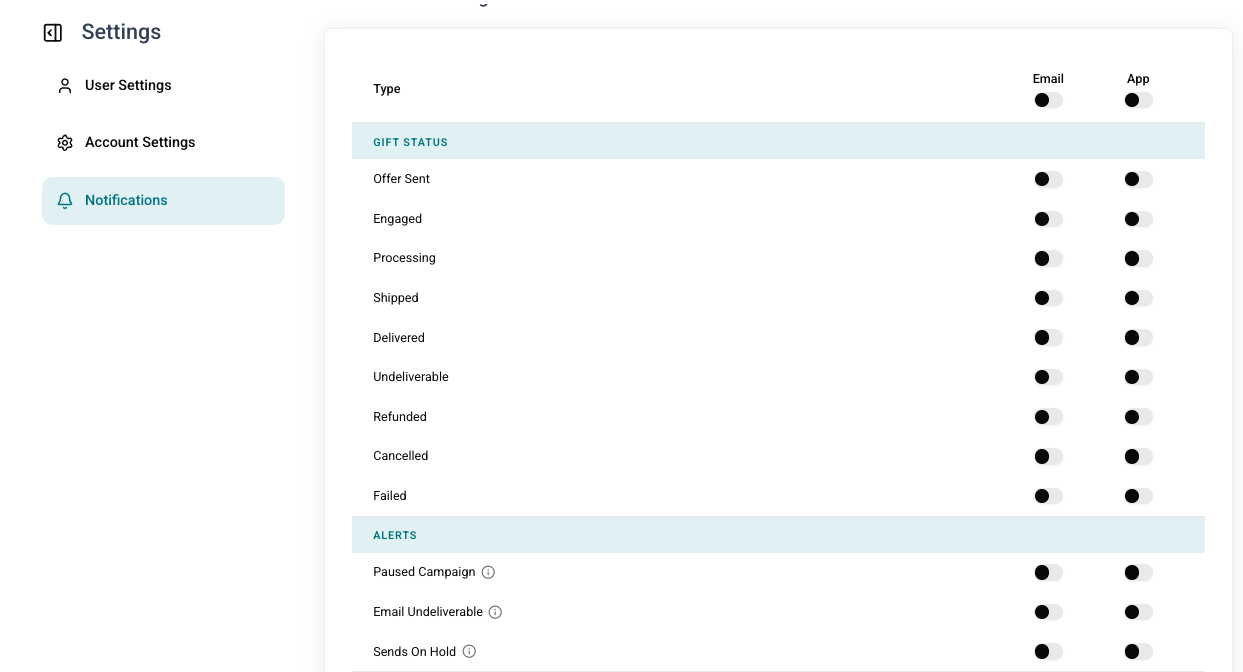Image resolution: width=1243 pixels, height=672 pixels.
Task: Enable App toggle for Offer Sent
Action: click(1138, 179)
